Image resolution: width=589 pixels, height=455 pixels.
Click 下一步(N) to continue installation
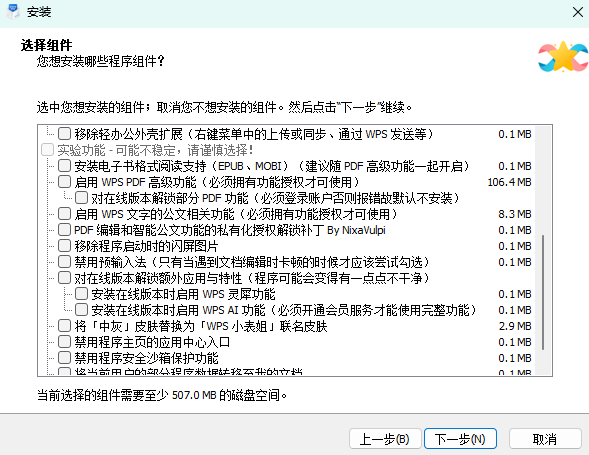[x=460, y=439]
